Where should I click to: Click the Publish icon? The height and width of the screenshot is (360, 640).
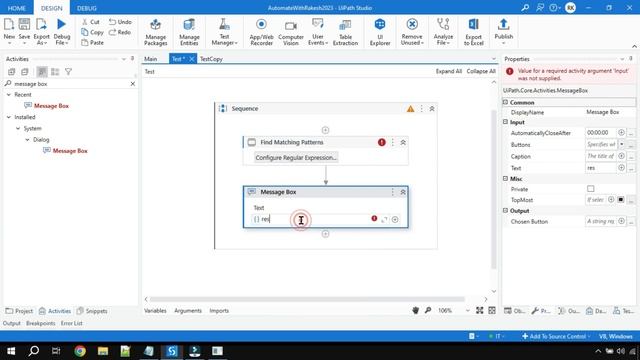503,24
